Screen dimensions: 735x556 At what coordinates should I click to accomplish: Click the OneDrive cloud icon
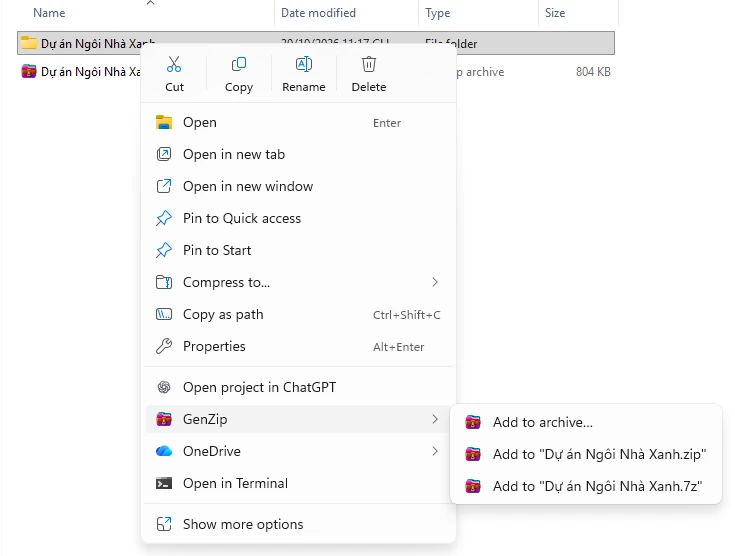point(164,451)
